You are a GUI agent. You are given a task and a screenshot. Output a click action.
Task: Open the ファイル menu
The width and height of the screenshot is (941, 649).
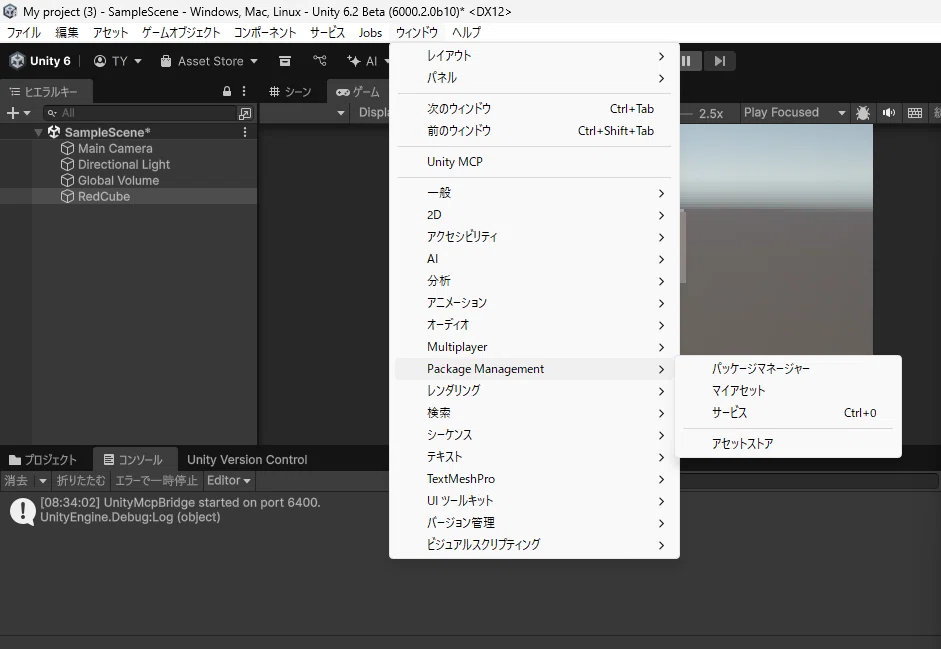[23, 32]
